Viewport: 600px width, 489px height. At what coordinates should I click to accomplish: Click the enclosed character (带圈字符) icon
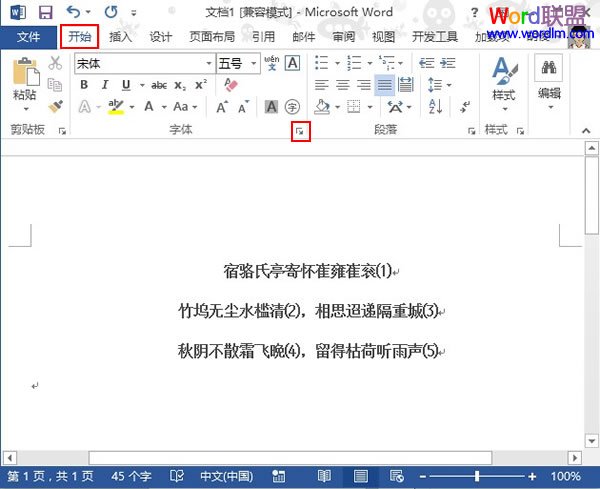(x=293, y=106)
